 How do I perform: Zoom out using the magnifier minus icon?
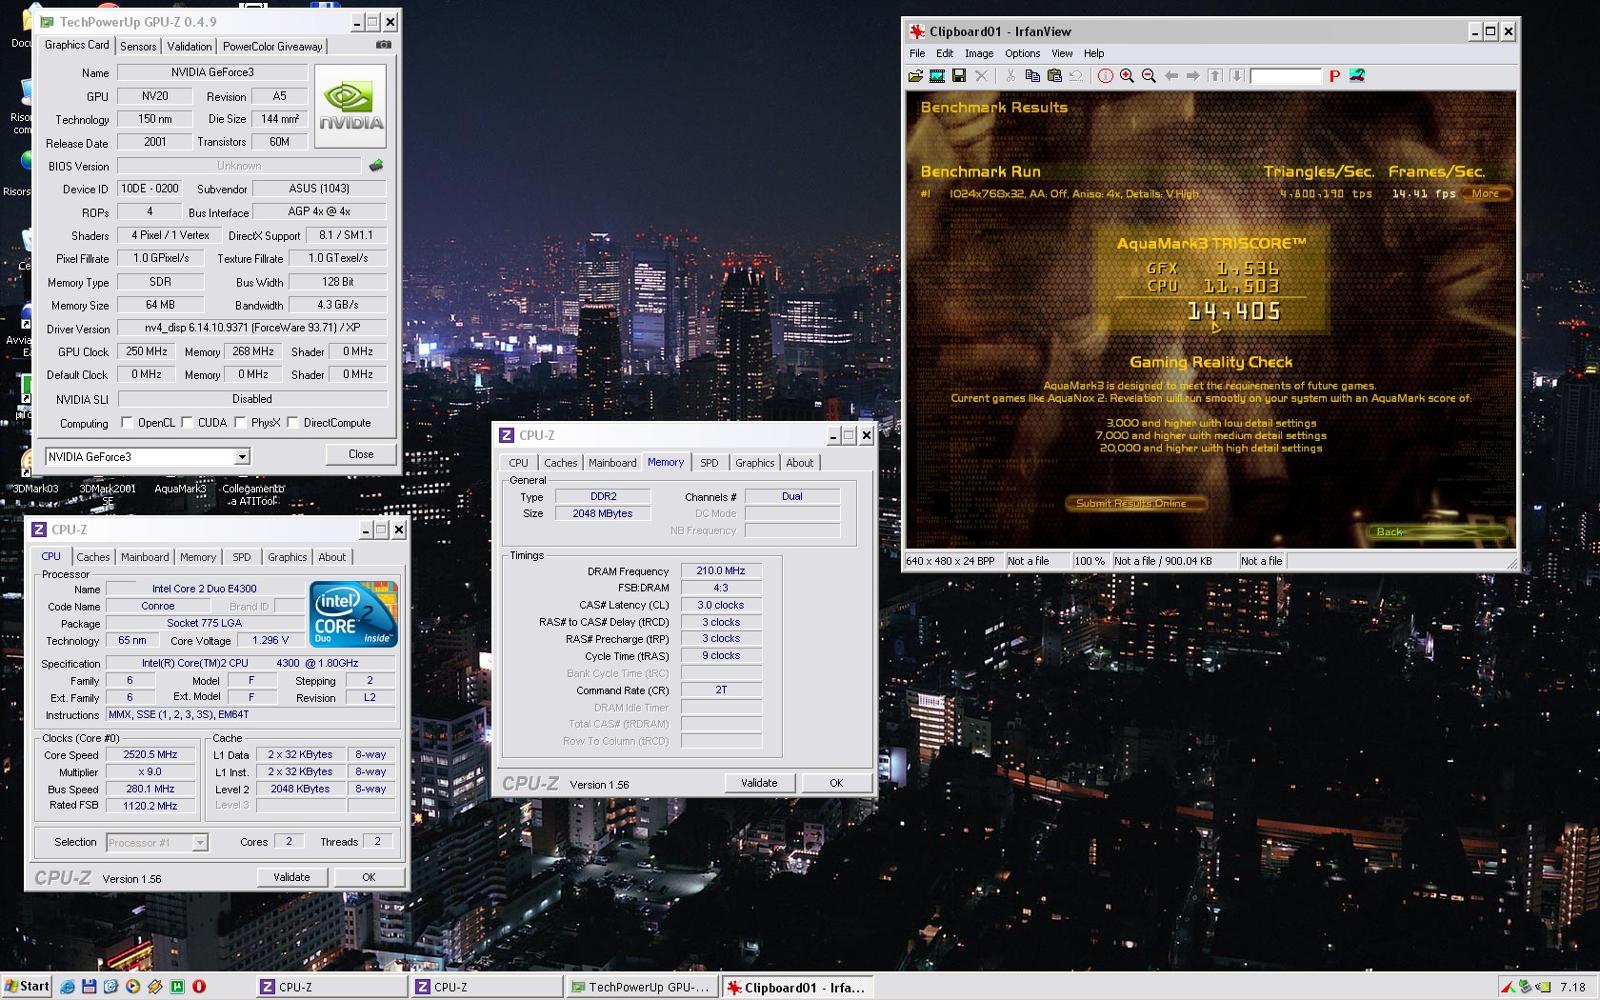pyautogui.click(x=1149, y=76)
